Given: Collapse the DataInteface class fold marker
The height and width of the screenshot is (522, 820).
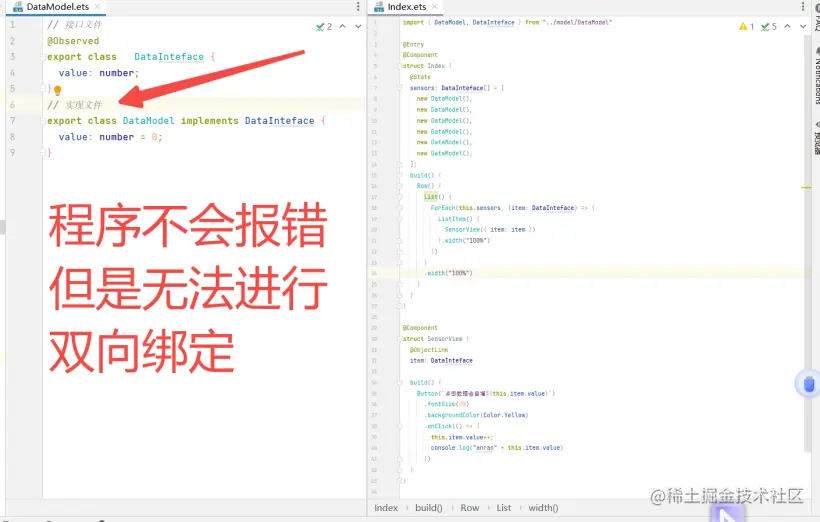Looking at the screenshot, I should click(x=43, y=57).
